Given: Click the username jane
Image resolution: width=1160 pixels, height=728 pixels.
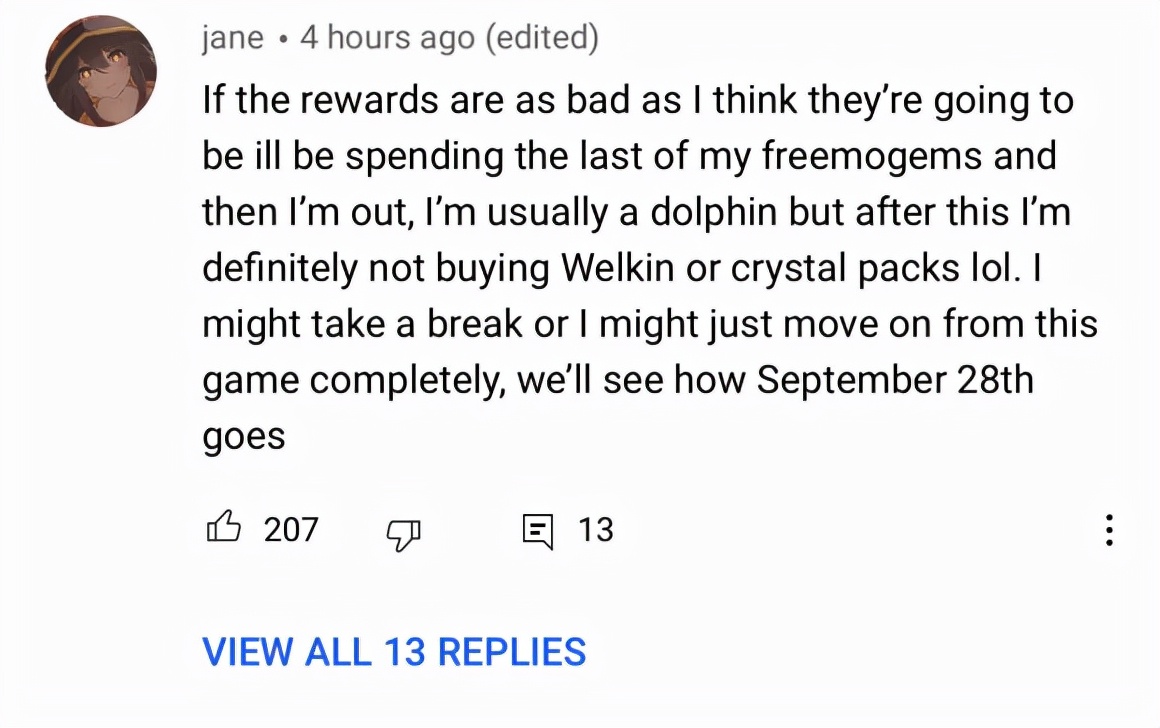Looking at the screenshot, I should click(x=232, y=37).
